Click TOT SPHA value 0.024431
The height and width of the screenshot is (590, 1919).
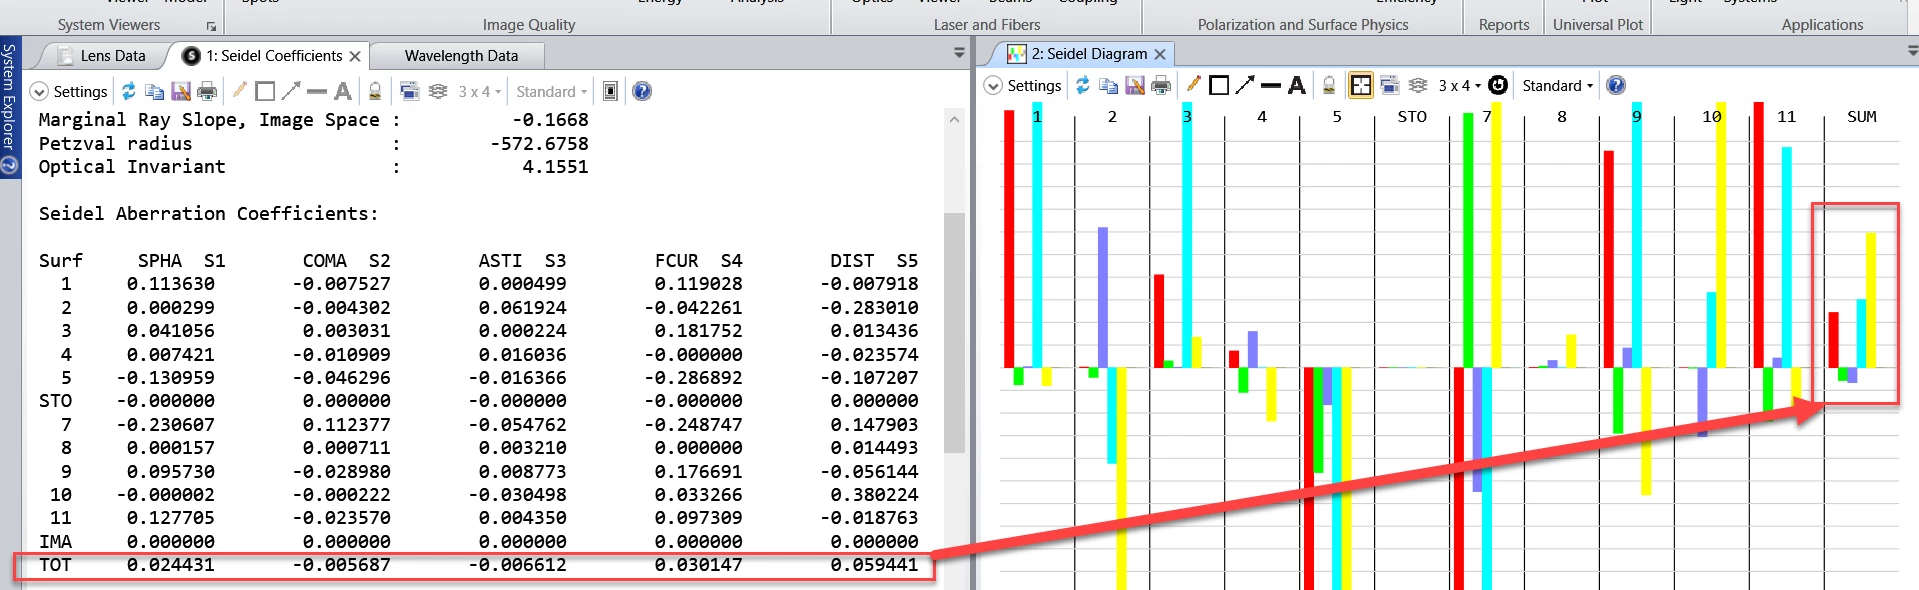[x=170, y=565]
